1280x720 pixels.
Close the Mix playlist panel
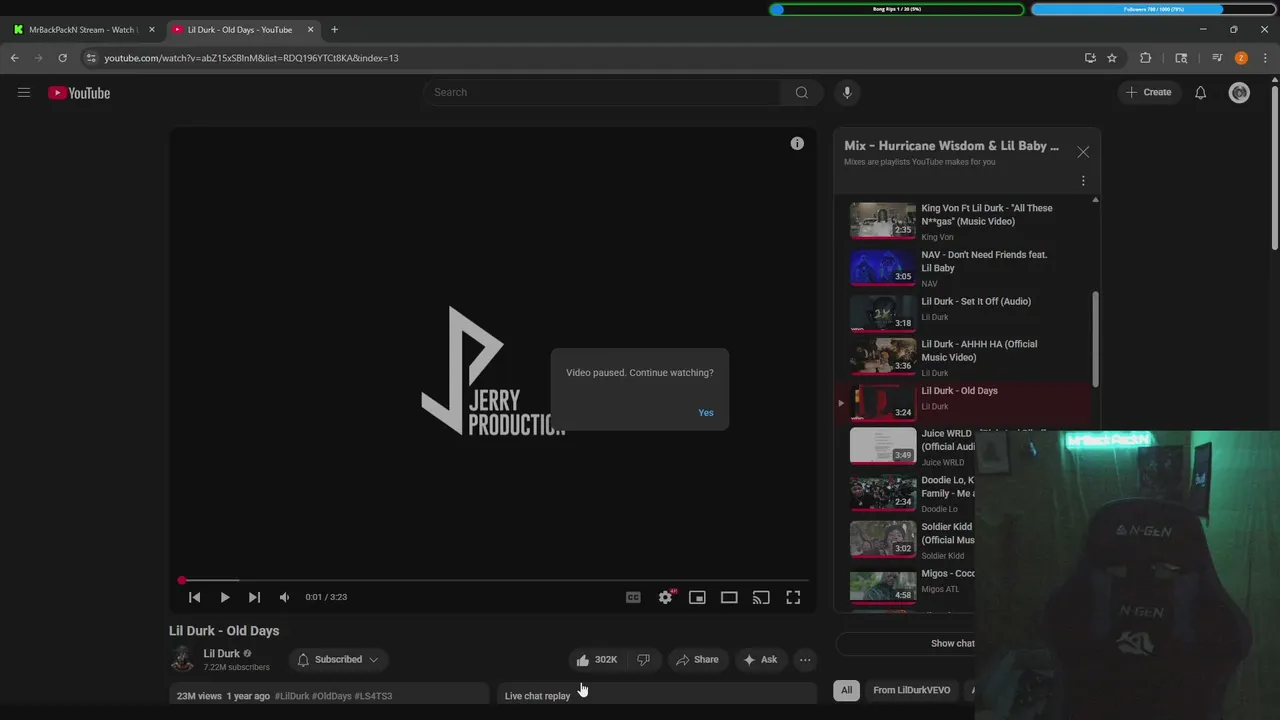click(1083, 152)
